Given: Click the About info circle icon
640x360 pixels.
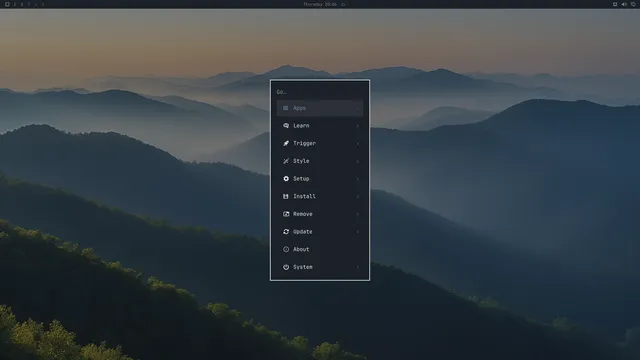Looking at the screenshot, I should [286, 249].
